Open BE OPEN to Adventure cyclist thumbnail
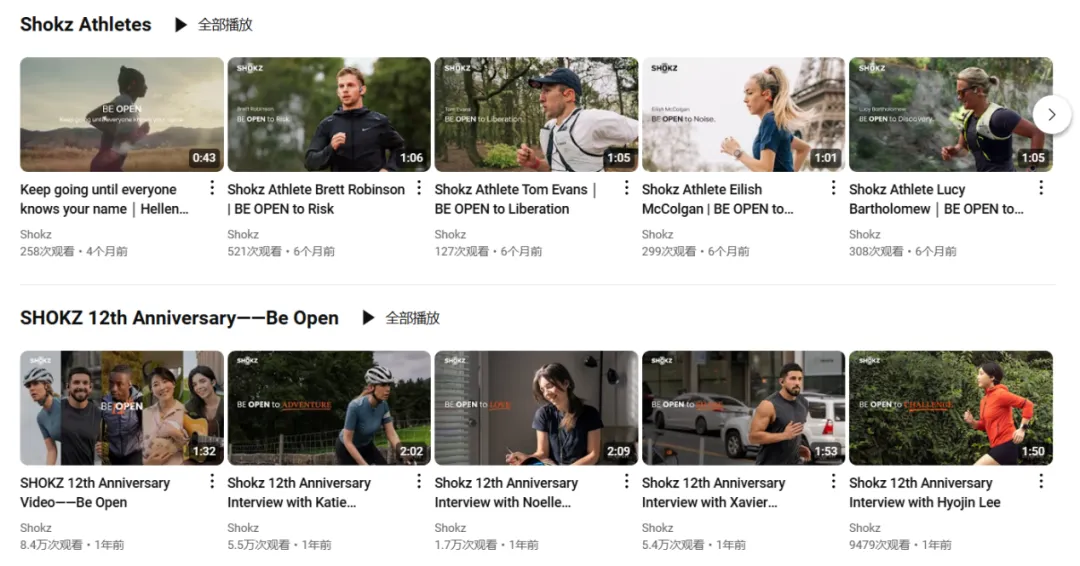Screen dimensions: 1080x566 pyautogui.click(x=329, y=408)
